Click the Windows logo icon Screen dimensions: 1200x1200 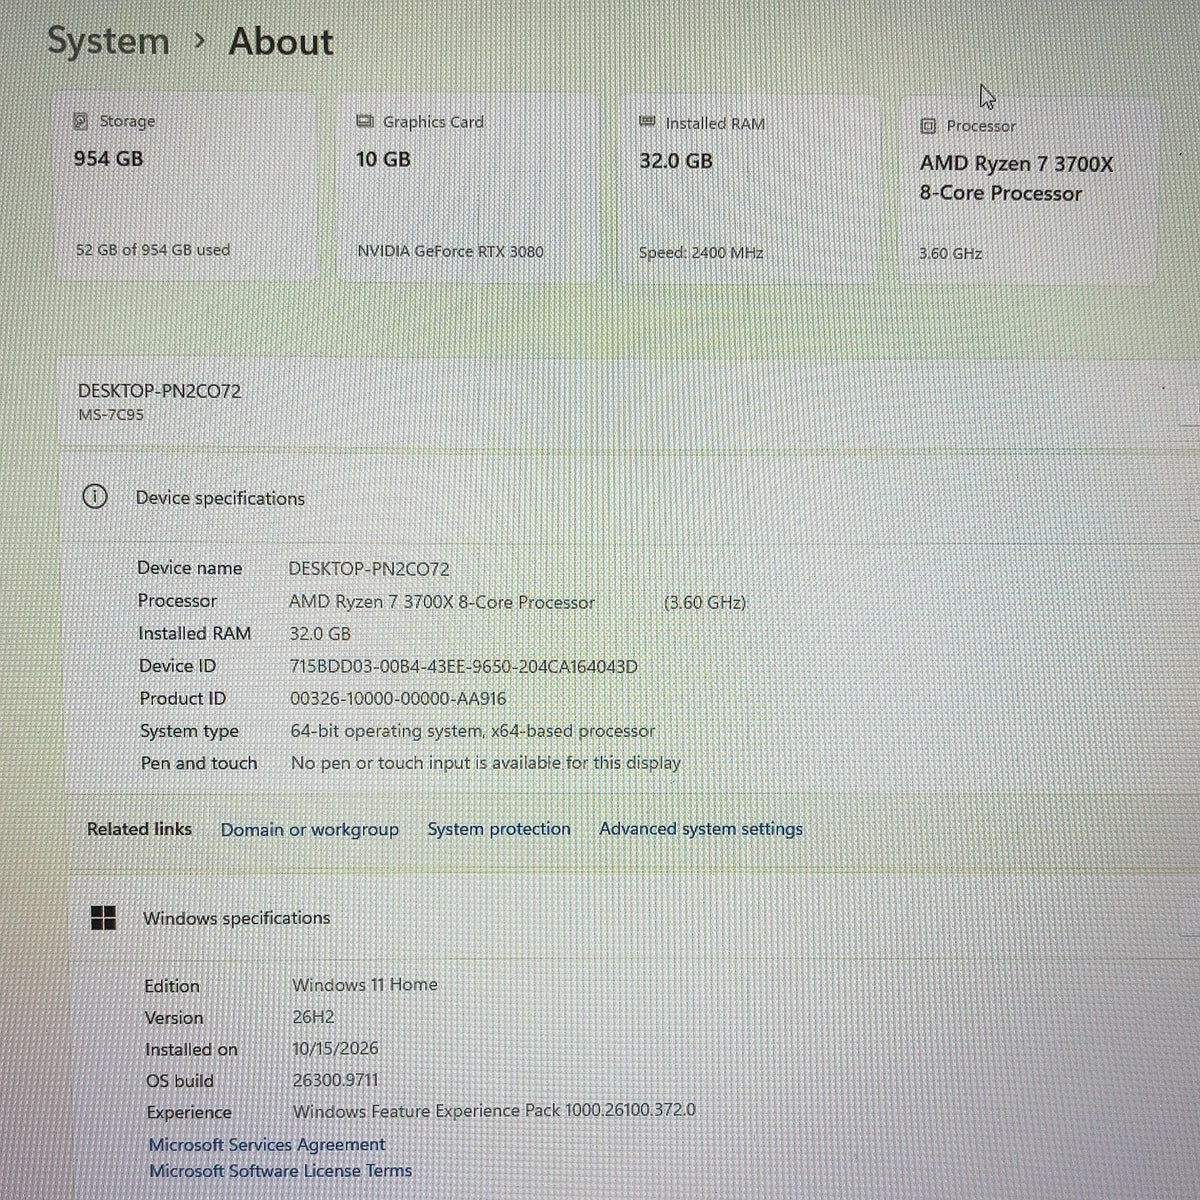tap(103, 917)
